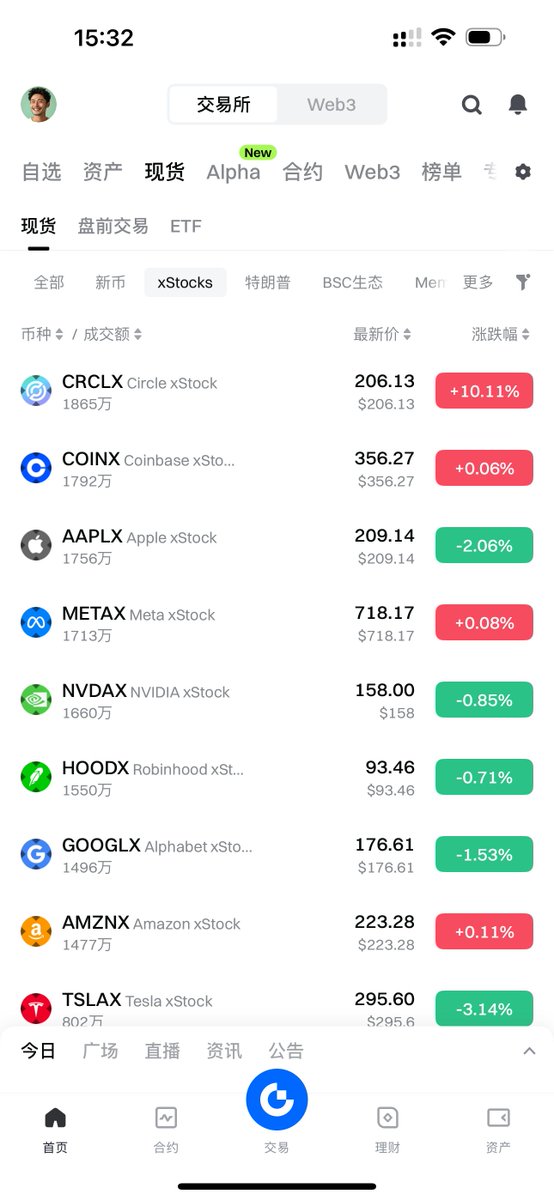Open search with the magnifier icon
This screenshot has height=1200, width=554.
click(472, 104)
